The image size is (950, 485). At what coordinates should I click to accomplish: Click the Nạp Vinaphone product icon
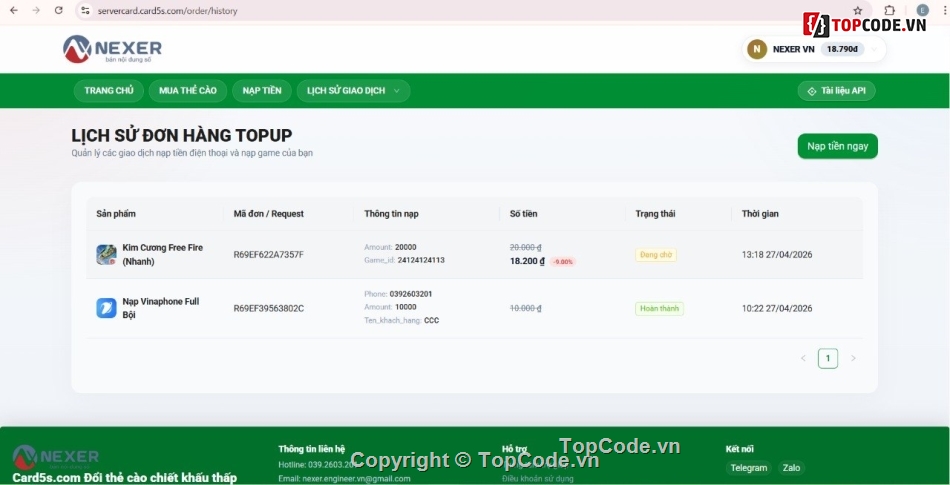[106, 308]
